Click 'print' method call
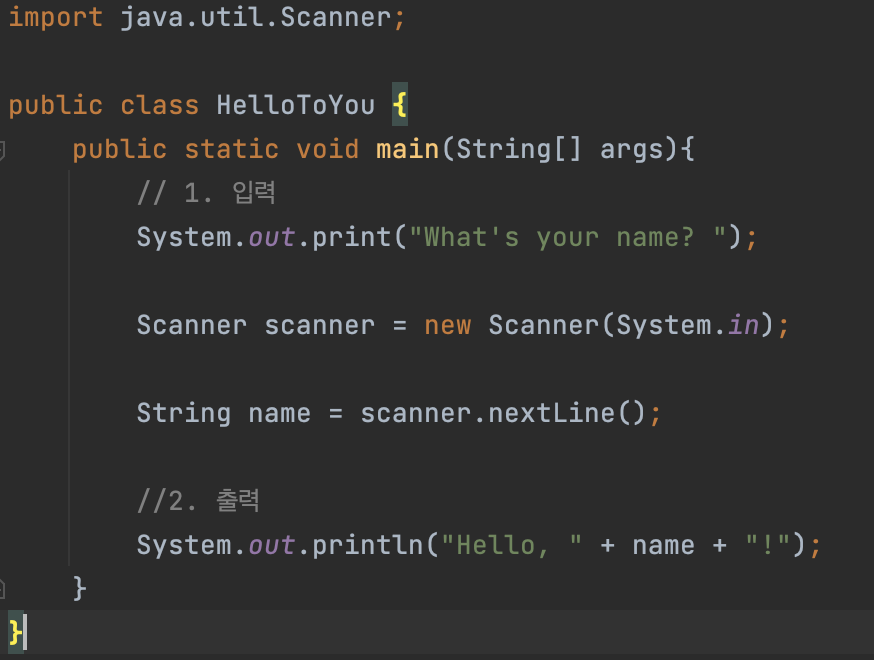This screenshot has height=660, width=874. pyautogui.click(x=352, y=237)
